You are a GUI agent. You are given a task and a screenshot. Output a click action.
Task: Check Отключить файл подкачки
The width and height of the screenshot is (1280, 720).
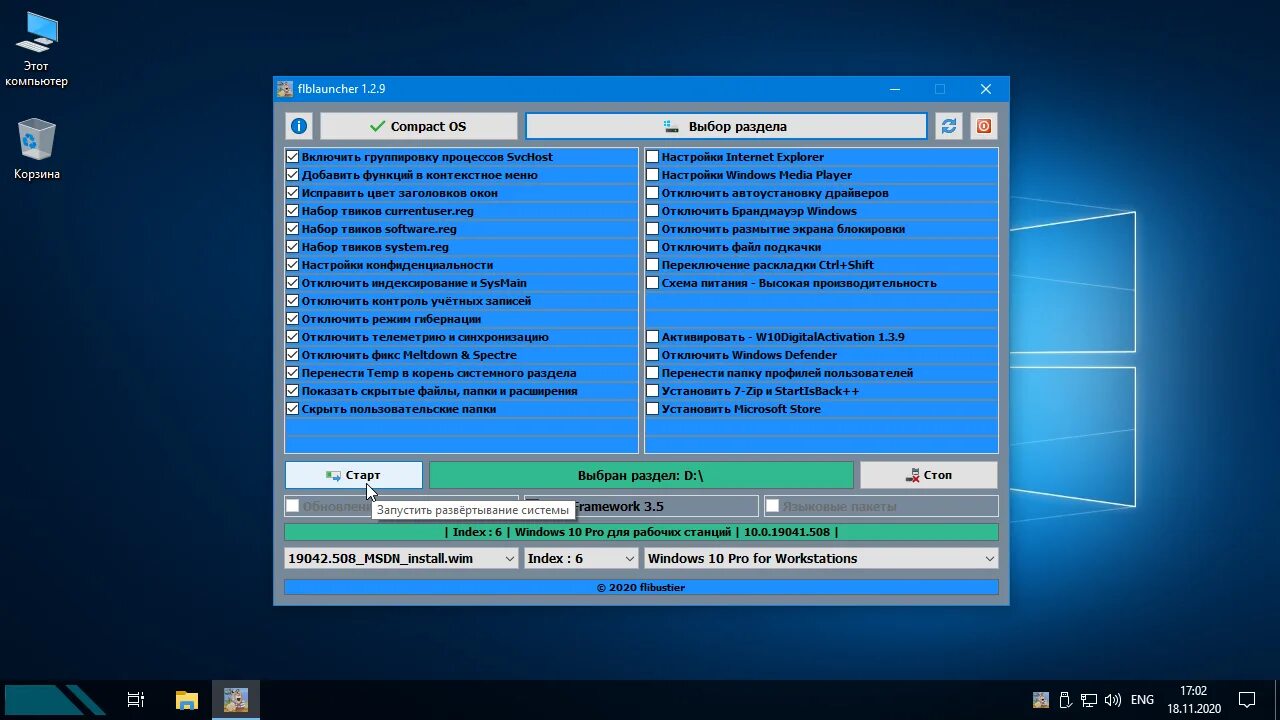[x=653, y=247]
